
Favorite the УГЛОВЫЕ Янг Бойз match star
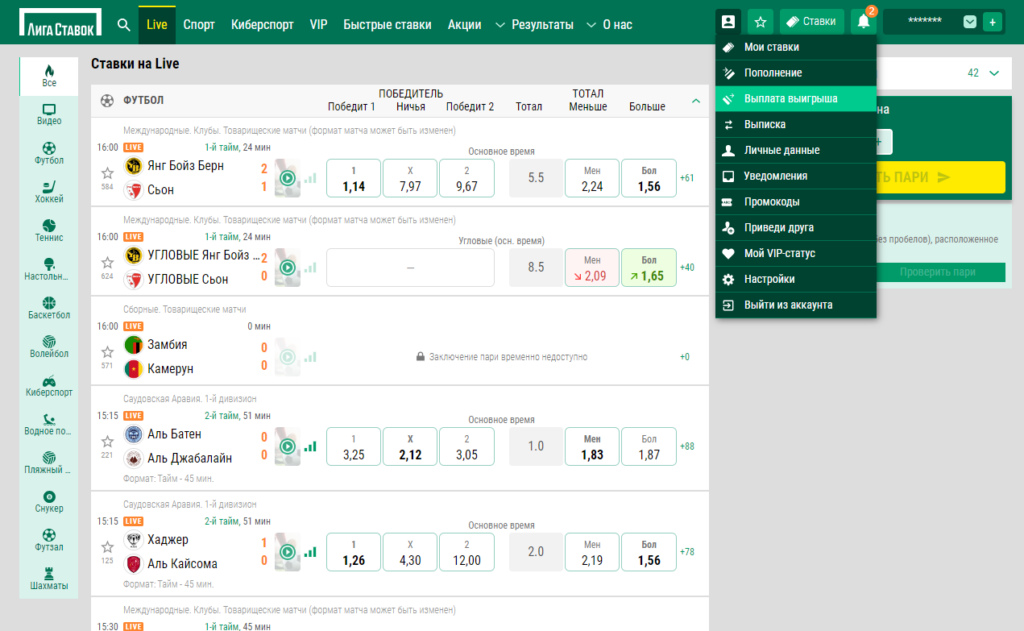point(108,263)
